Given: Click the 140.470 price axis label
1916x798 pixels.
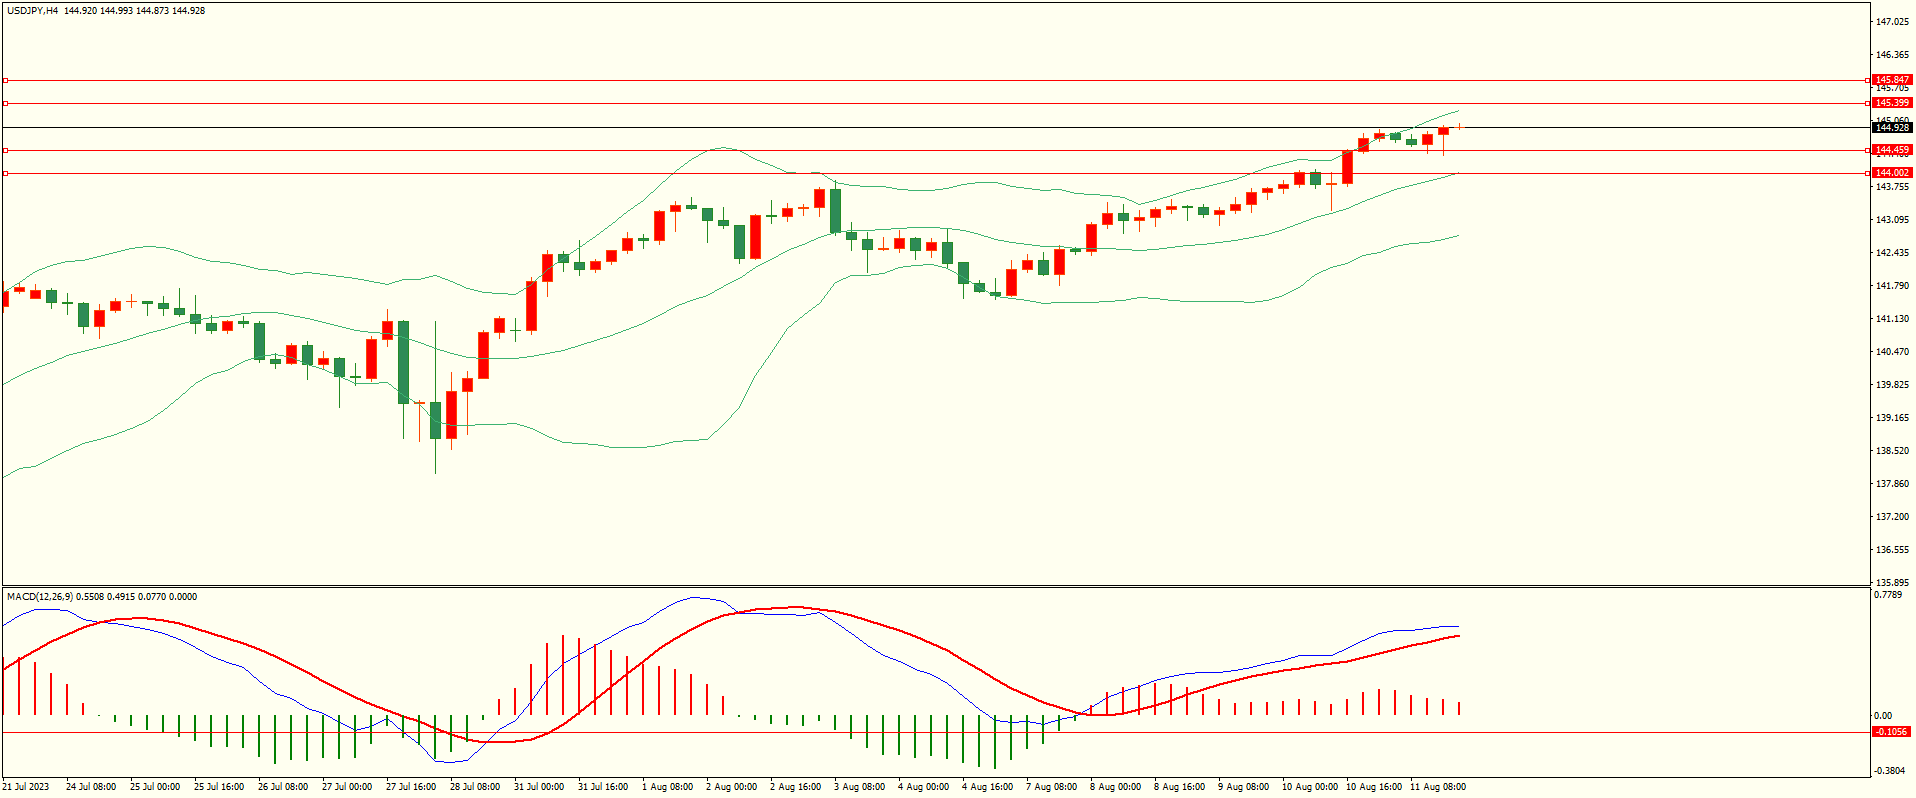Looking at the screenshot, I should [1893, 352].
